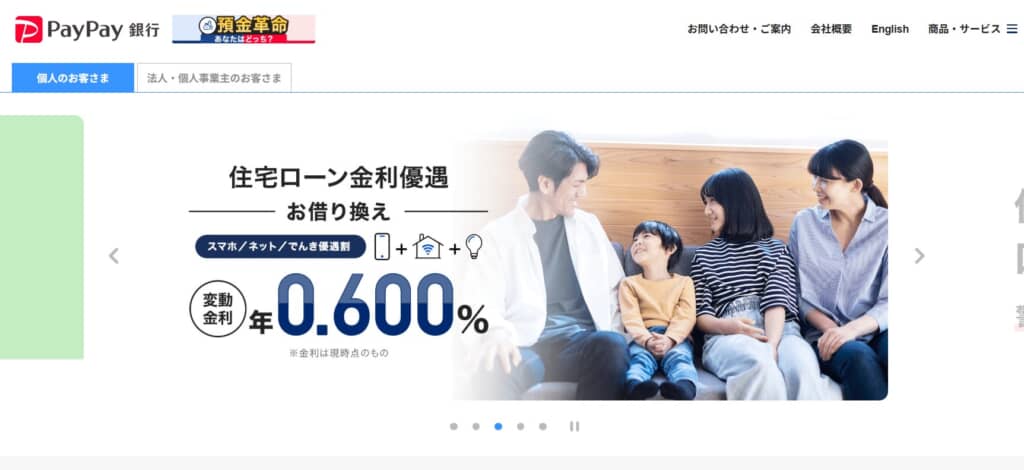Image resolution: width=1024 pixels, height=470 pixels.
Task: Pause the slideshow autoplay
Action: click(x=574, y=426)
